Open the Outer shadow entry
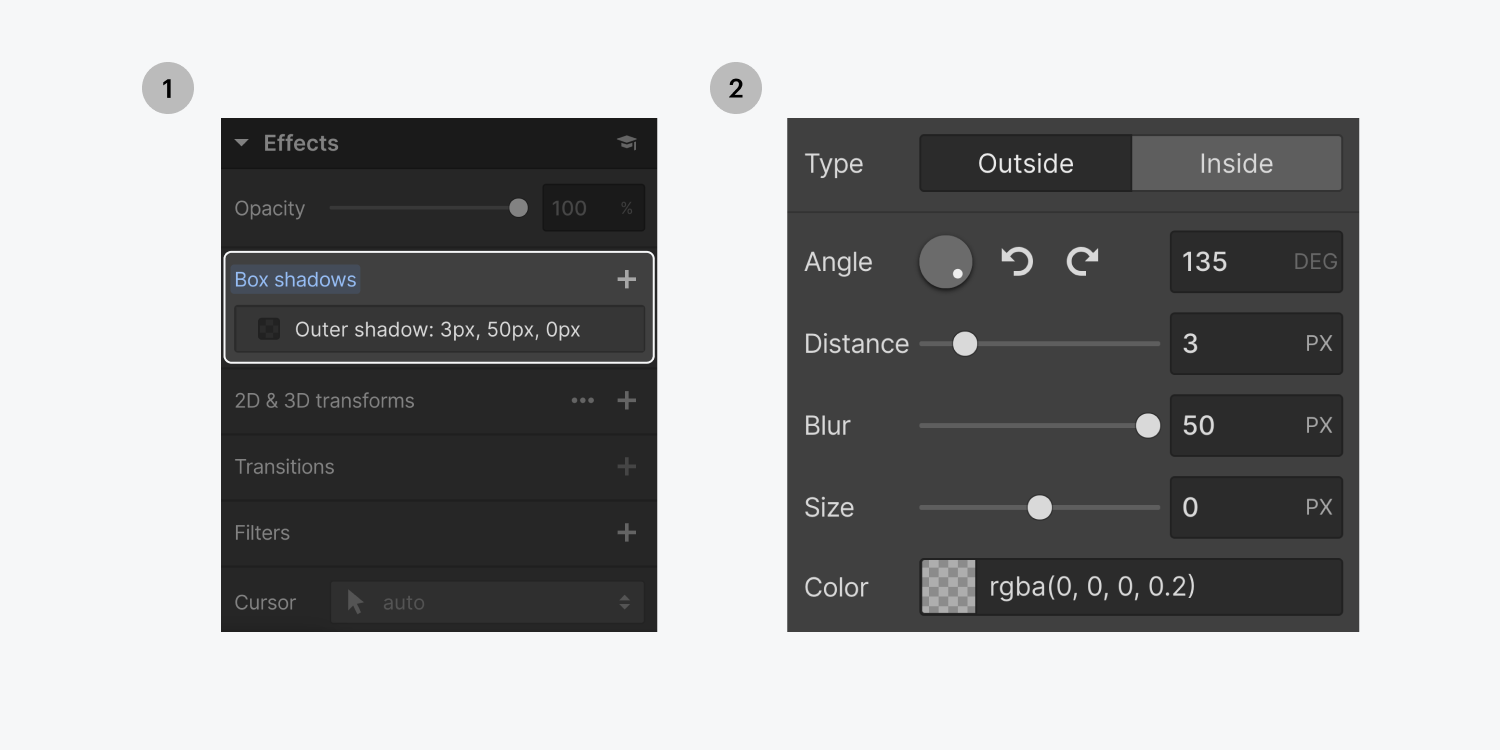 coord(438,330)
